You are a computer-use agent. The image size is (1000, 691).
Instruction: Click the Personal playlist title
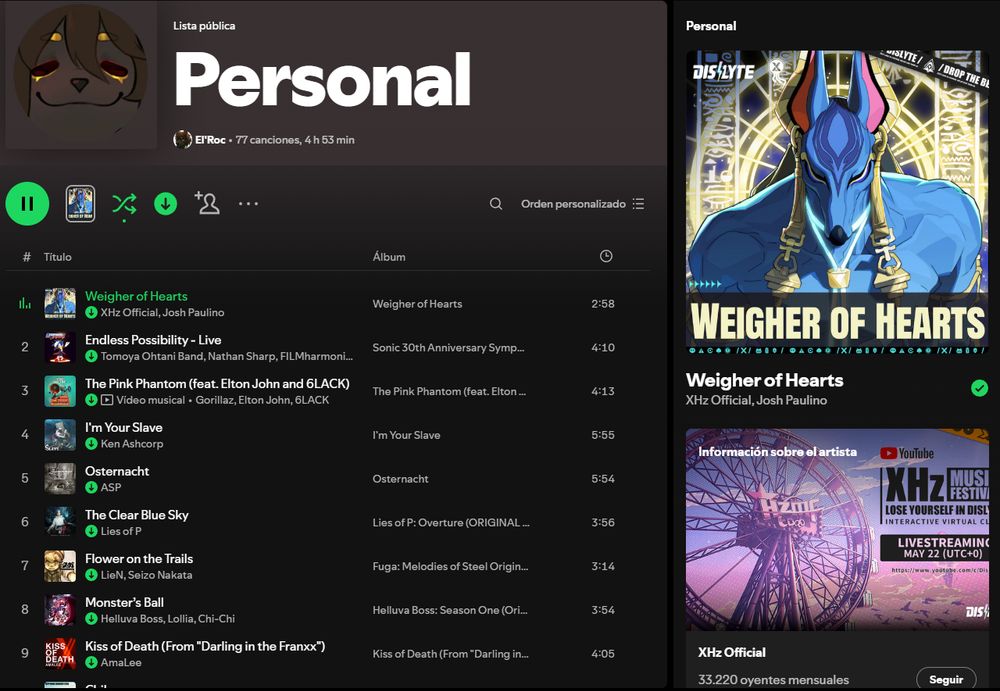pyautogui.click(x=322, y=79)
